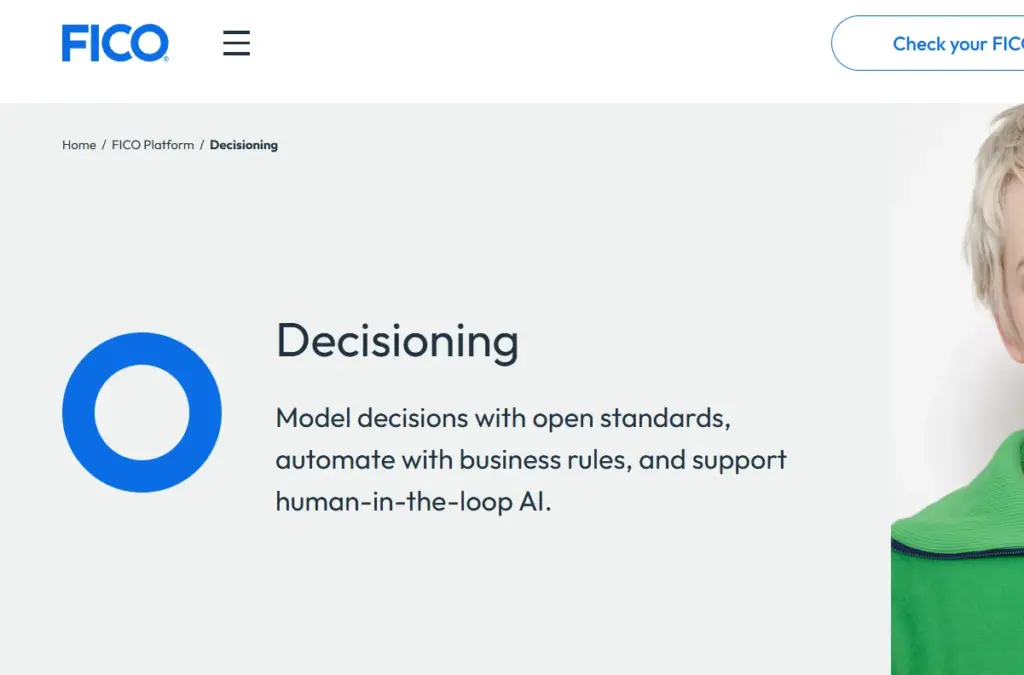
Task: Click the line "Model decisions with open standards,"
Action: pos(503,418)
